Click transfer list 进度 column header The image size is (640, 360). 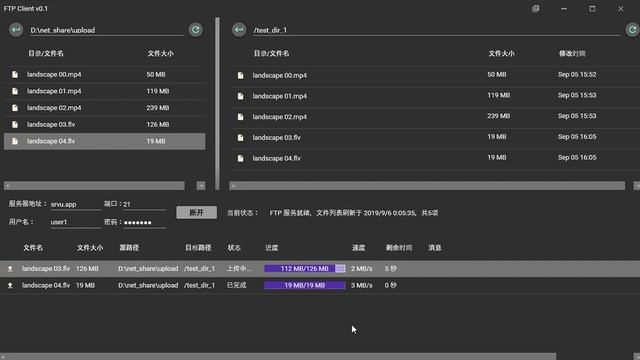point(271,248)
